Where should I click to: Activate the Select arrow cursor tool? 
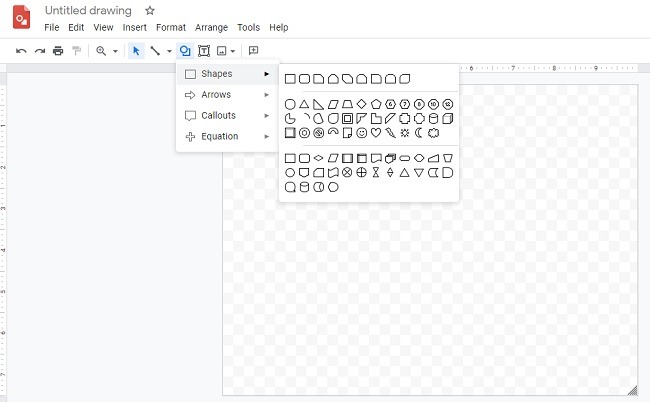[136, 51]
